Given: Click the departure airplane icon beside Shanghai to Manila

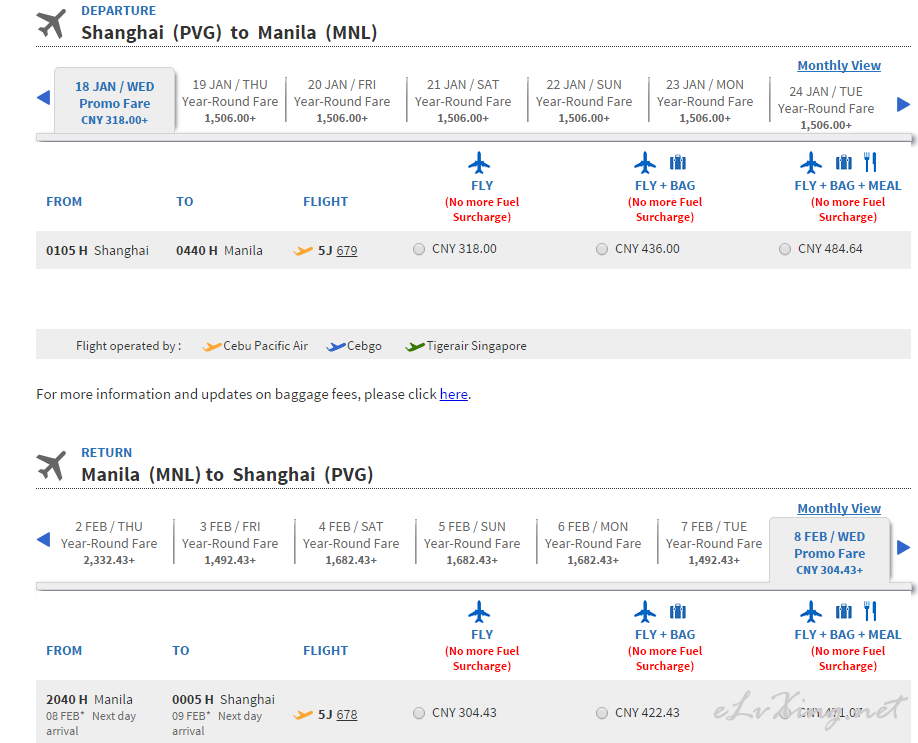Looking at the screenshot, I should [x=51, y=23].
